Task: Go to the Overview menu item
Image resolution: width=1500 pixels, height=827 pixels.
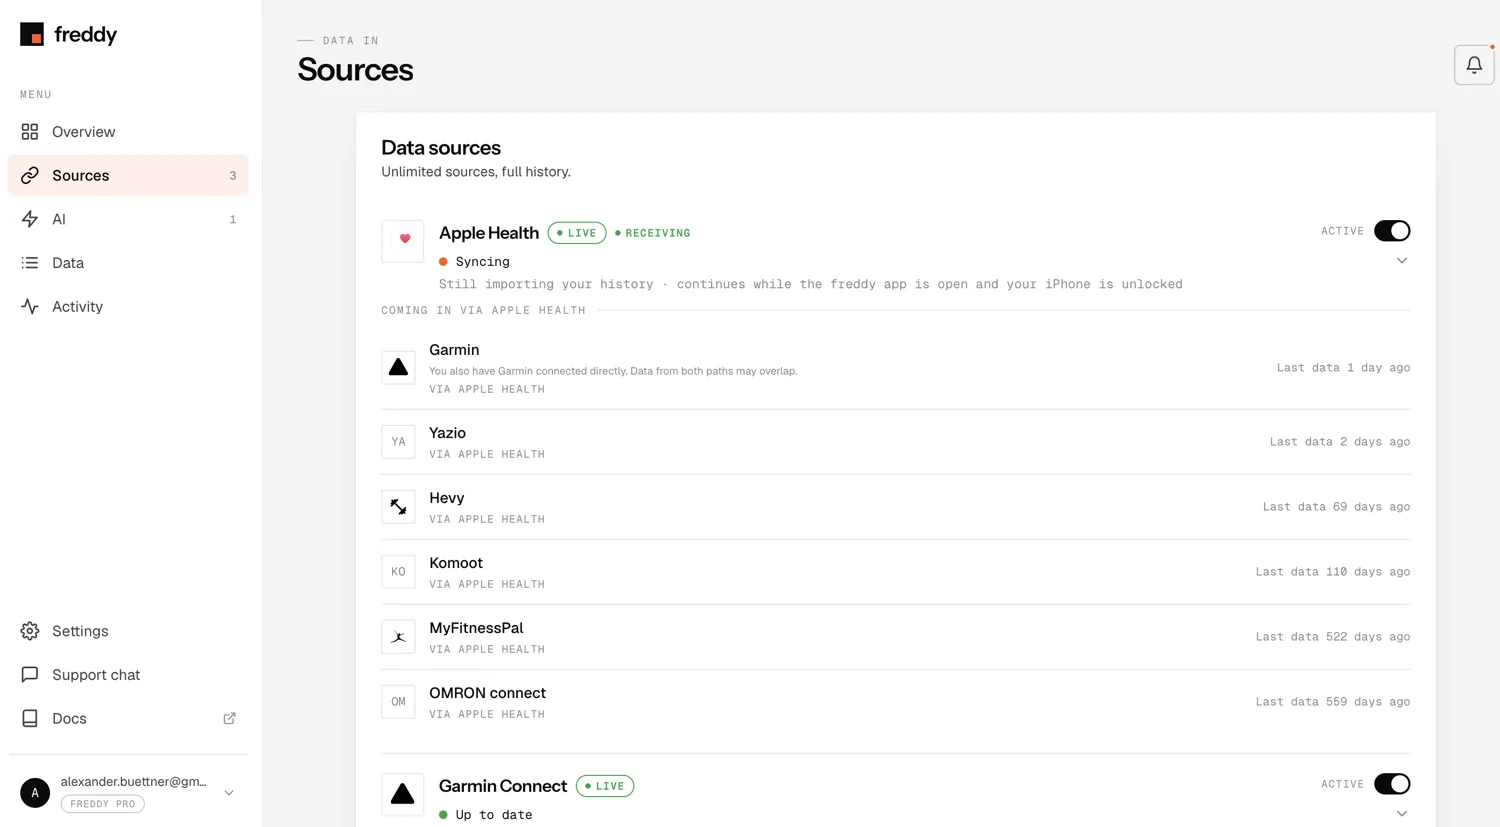Action: click(128, 132)
